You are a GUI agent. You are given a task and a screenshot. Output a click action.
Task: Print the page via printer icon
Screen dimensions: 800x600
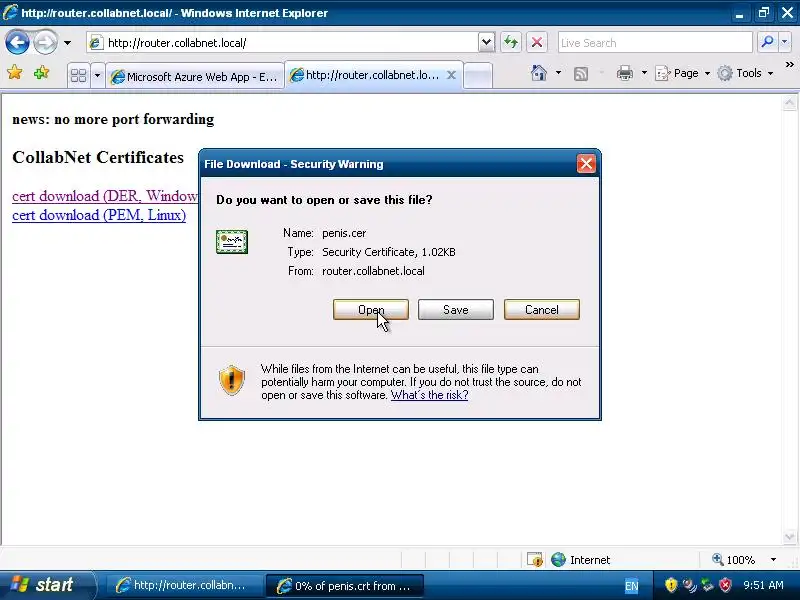click(x=624, y=73)
